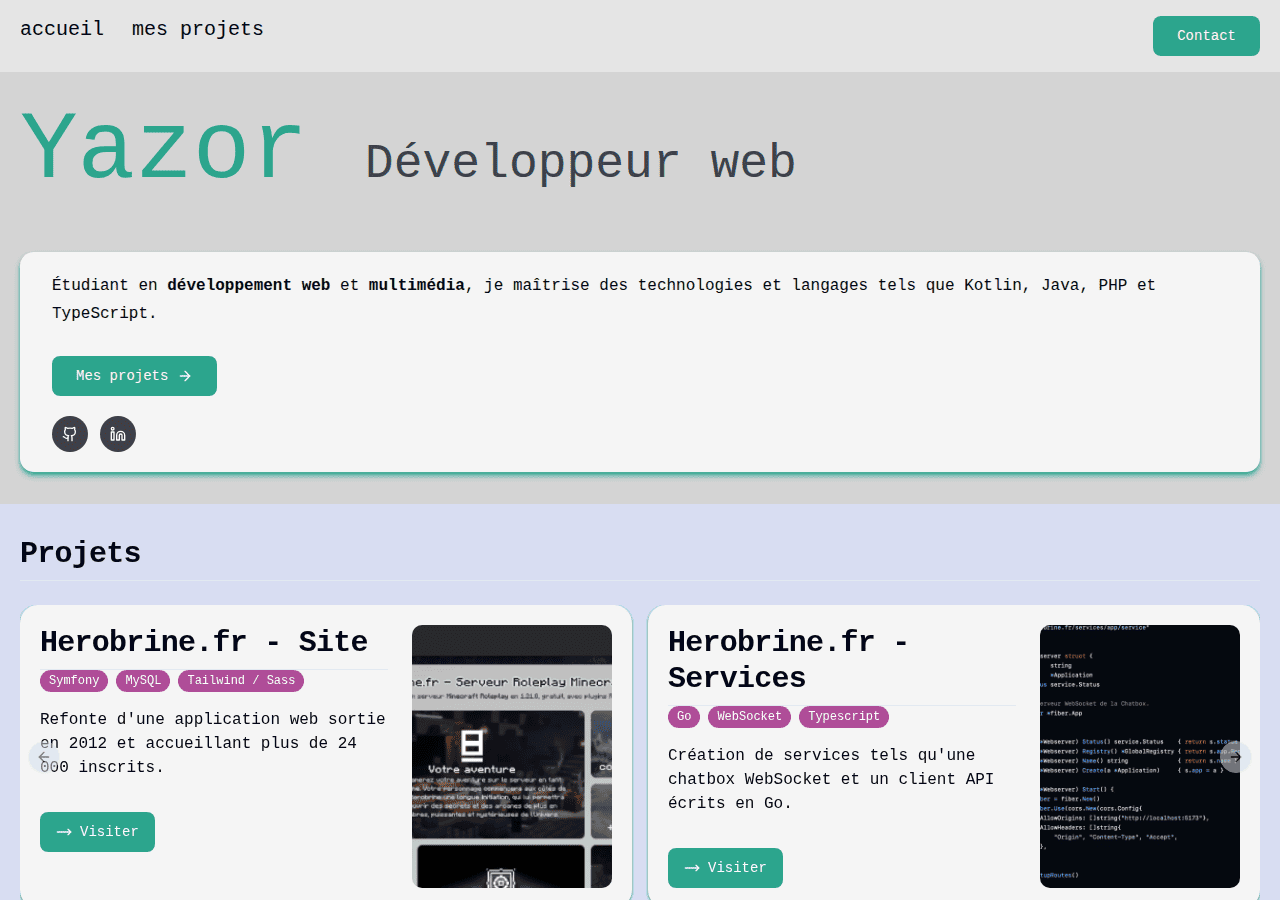Click the 'Refonte d'une application web' description
The width and height of the screenshot is (1280, 900).
(x=213, y=743)
